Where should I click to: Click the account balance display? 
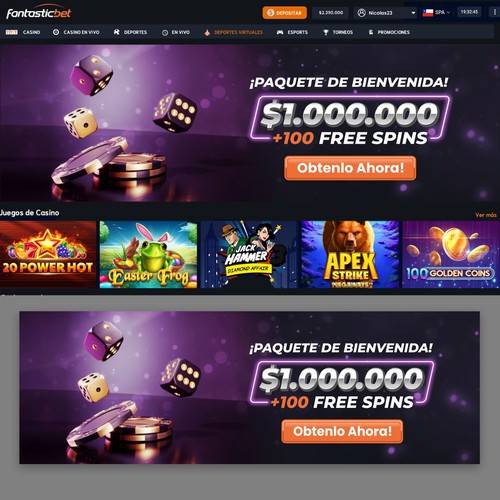331,13
